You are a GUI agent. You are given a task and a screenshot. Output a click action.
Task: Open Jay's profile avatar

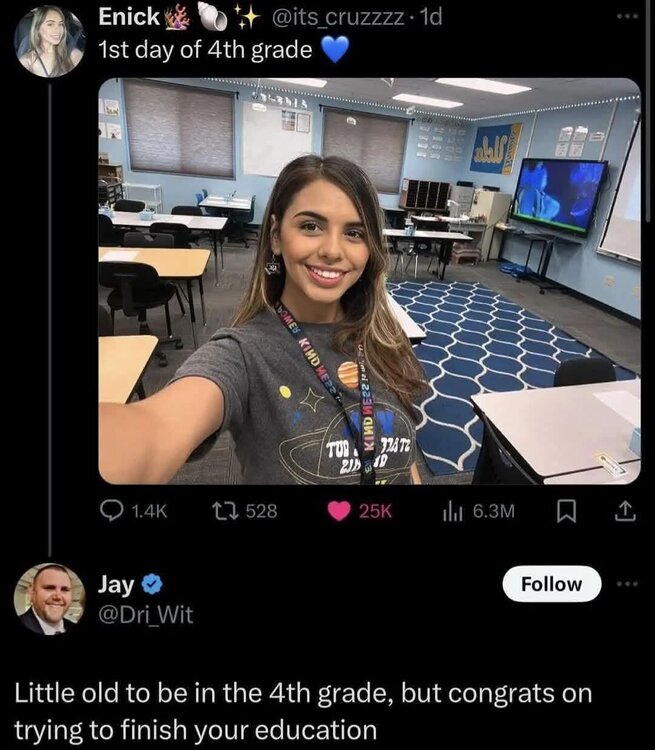(49, 599)
